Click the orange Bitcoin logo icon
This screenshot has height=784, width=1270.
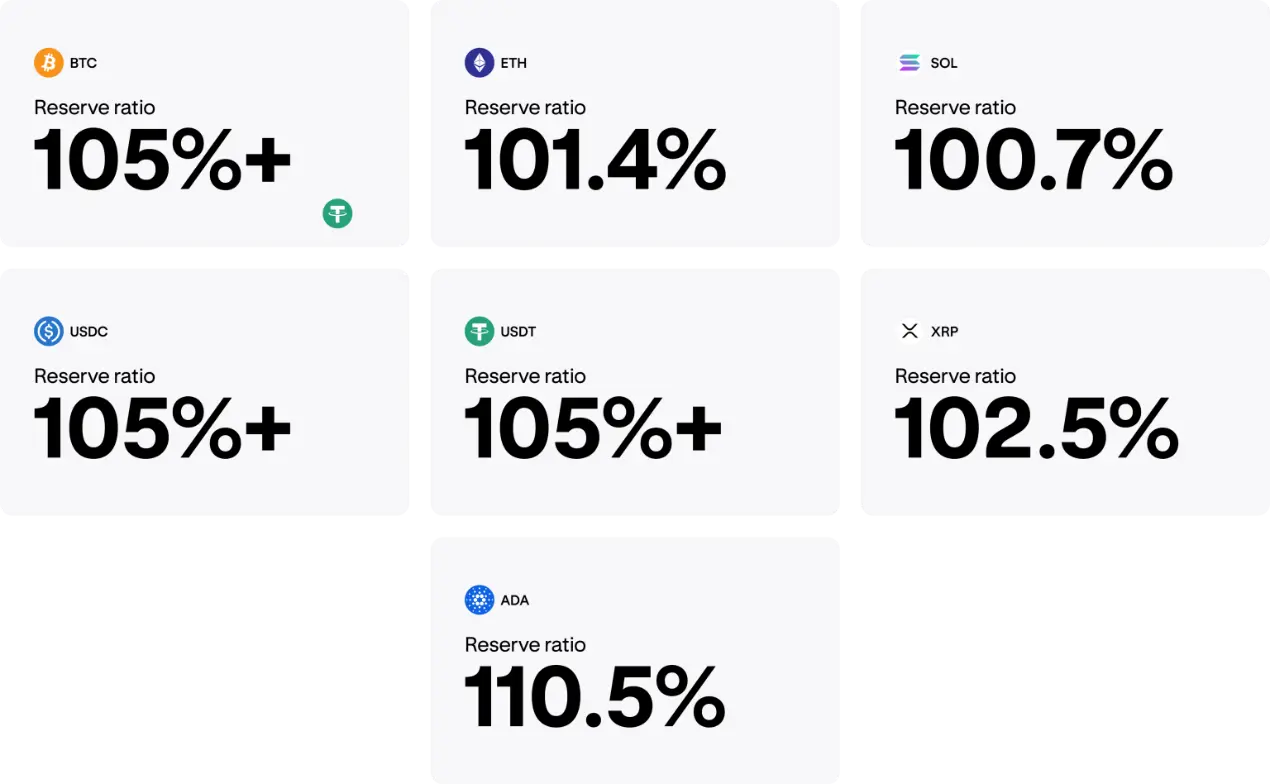49,63
